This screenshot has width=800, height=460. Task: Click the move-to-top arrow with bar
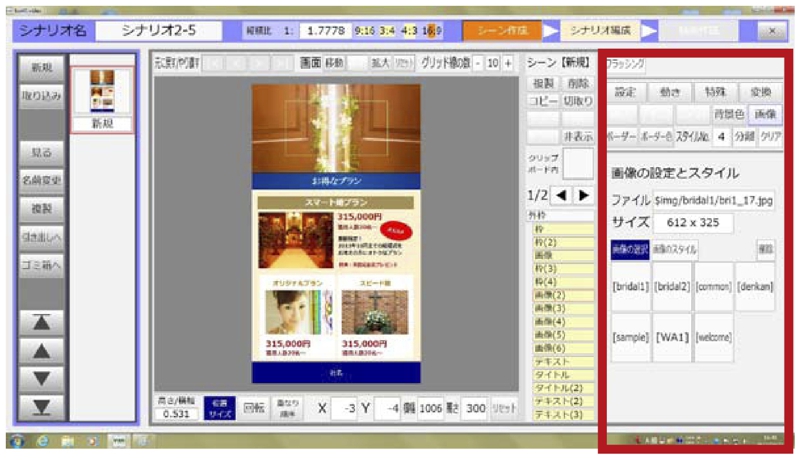click(41, 322)
